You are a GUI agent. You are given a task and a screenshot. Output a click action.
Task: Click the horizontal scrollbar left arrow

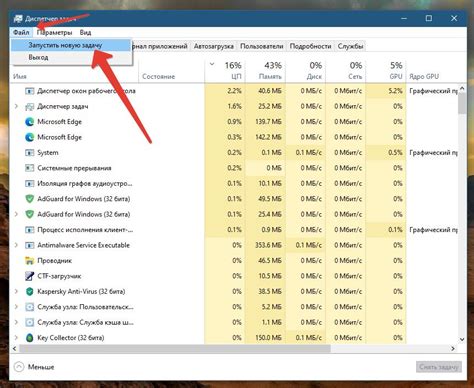point(14,349)
